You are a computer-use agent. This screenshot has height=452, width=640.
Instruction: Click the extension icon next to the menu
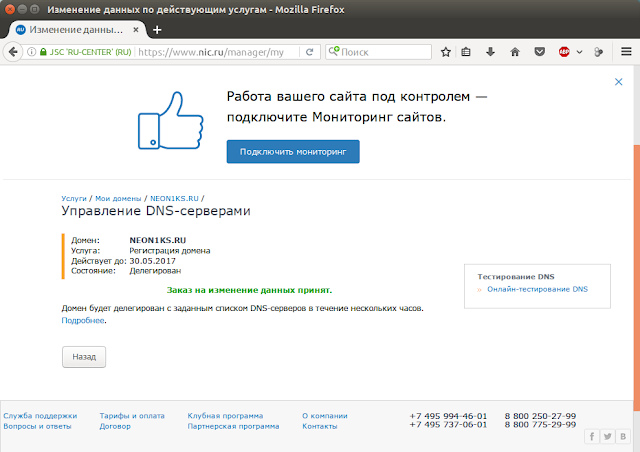tap(598, 52)
